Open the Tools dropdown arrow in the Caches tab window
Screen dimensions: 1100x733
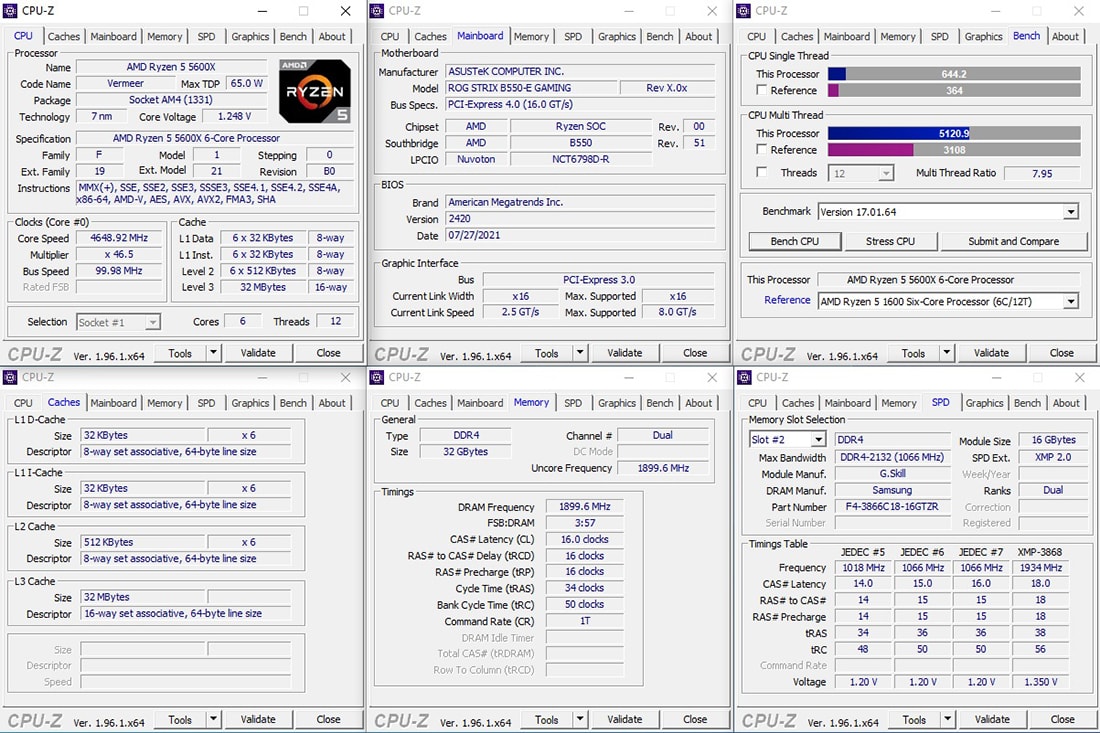tap(213, 719)
